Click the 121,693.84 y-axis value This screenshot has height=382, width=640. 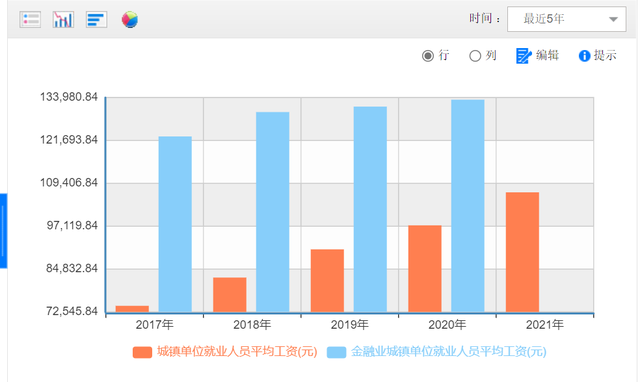click(69, 140)
